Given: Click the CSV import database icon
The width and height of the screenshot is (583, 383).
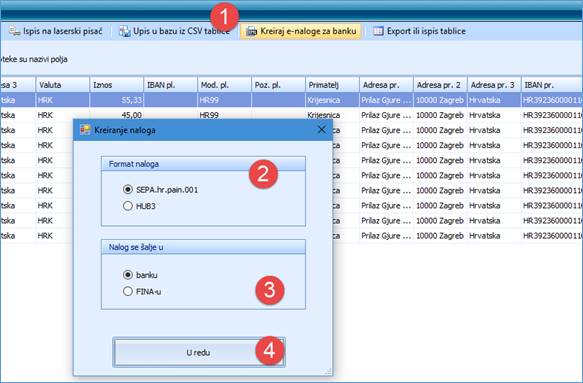Looking at the screenshot, I should coord(124,31).
